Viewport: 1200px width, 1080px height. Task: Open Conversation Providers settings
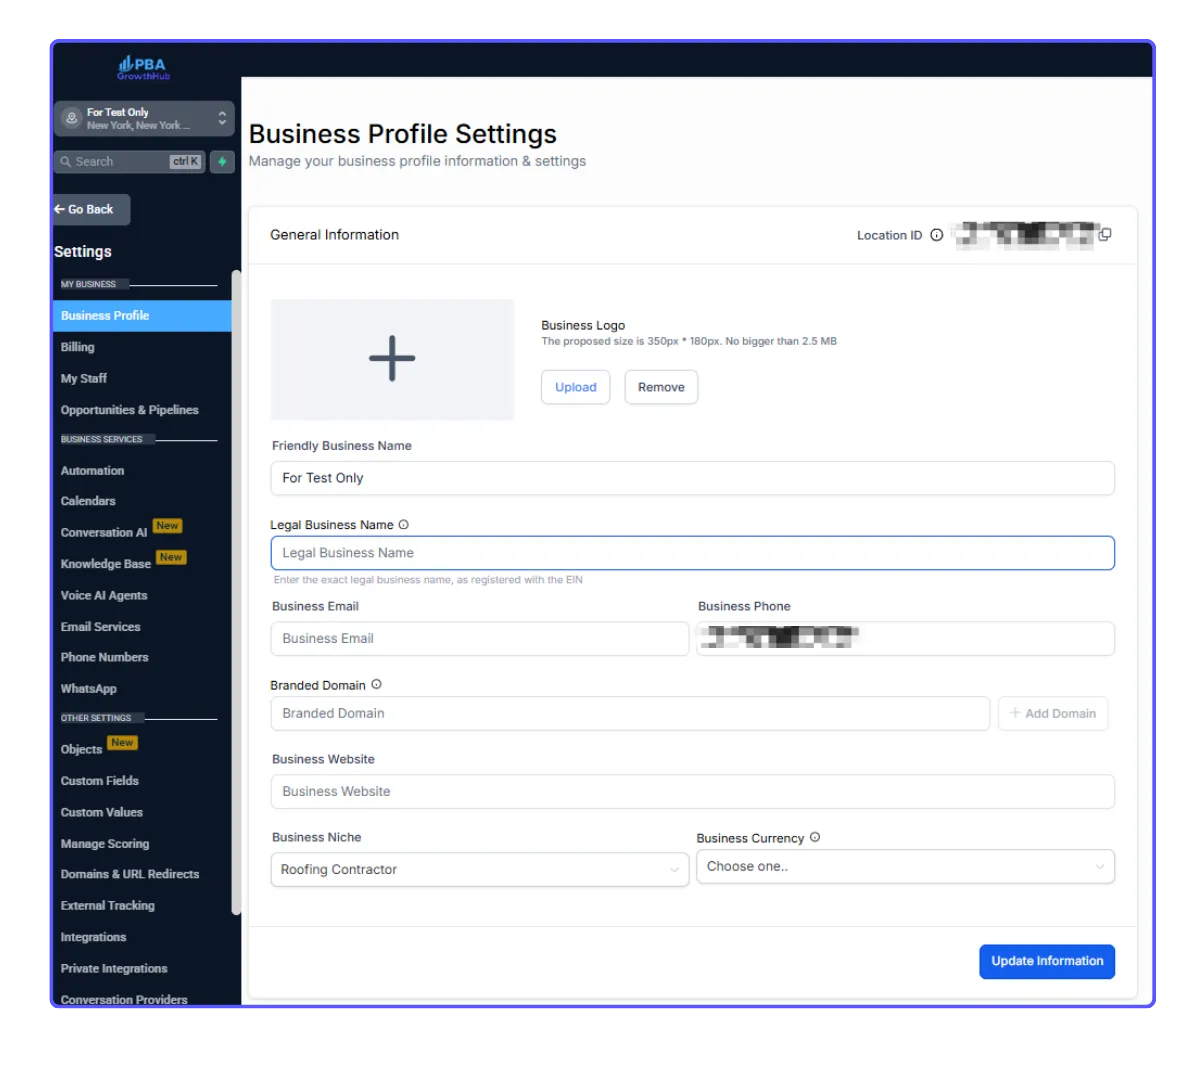point(124,1000)
